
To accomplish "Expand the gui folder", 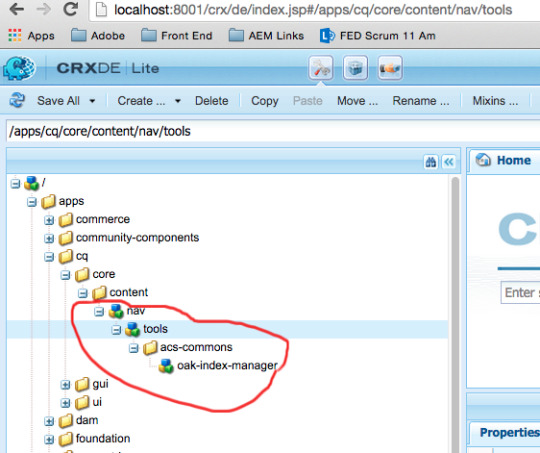I will coord(65,384).
